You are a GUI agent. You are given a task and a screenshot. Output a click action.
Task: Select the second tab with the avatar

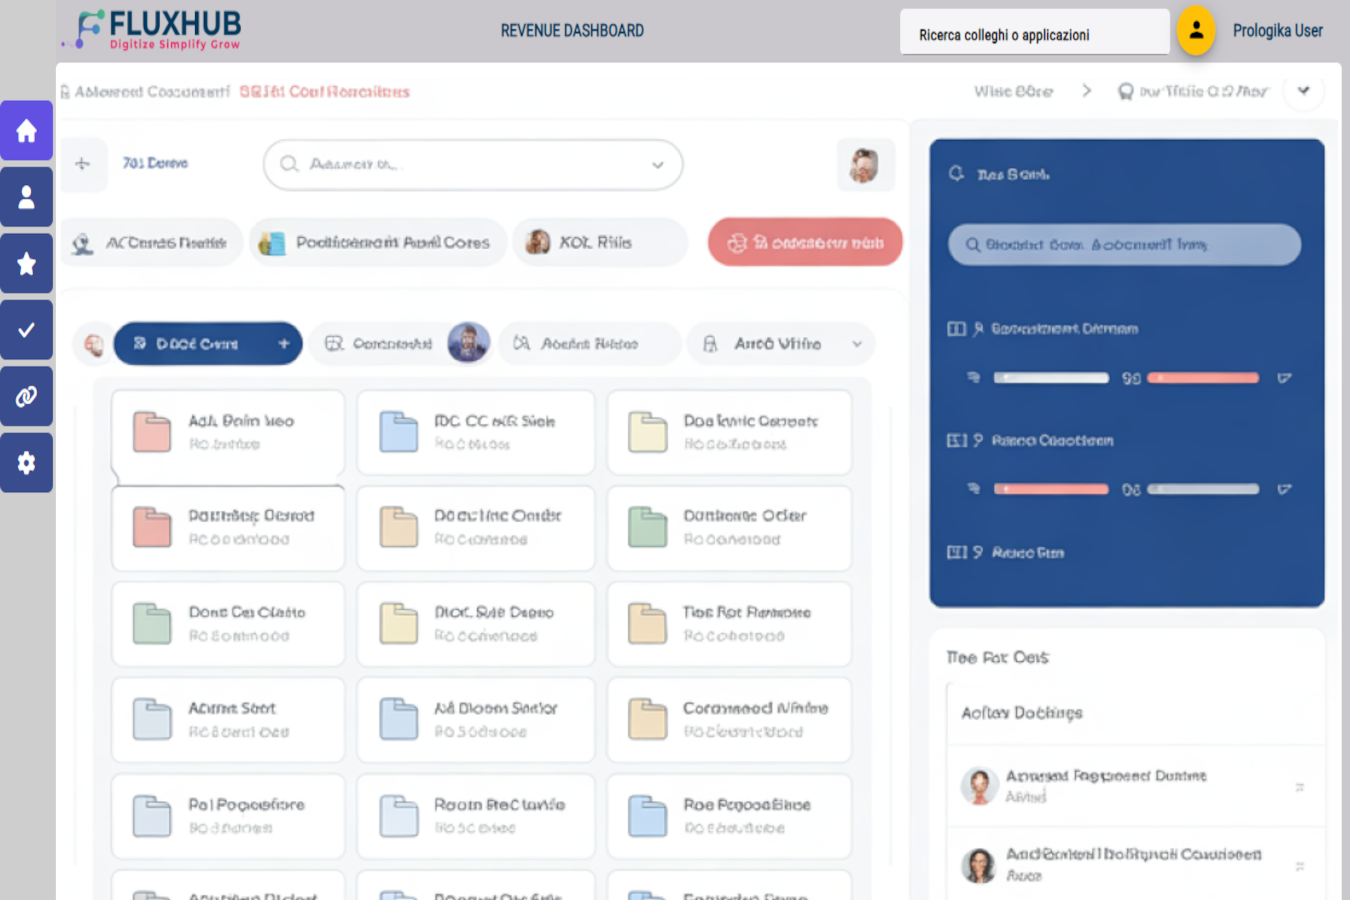pos(400,343)
